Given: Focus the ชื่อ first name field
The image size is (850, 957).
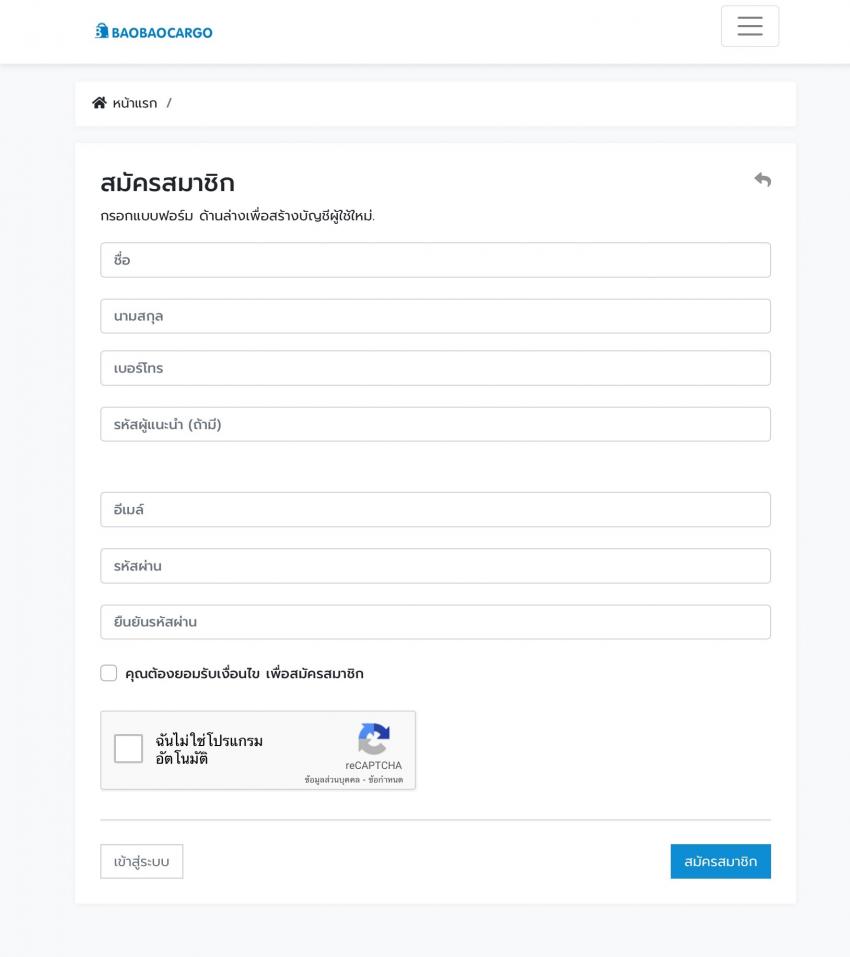Looking at the screenshot, I should coord(436,260).
